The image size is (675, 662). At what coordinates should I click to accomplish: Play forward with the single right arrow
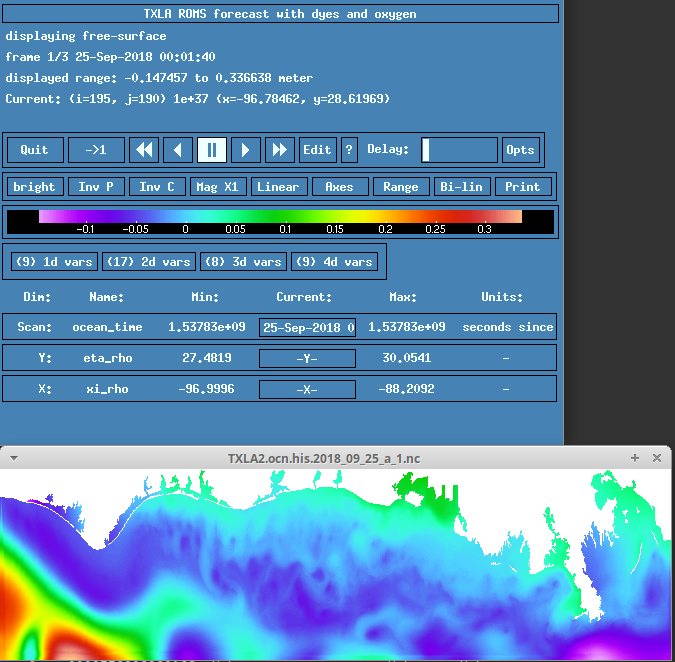tap(246, 150)
